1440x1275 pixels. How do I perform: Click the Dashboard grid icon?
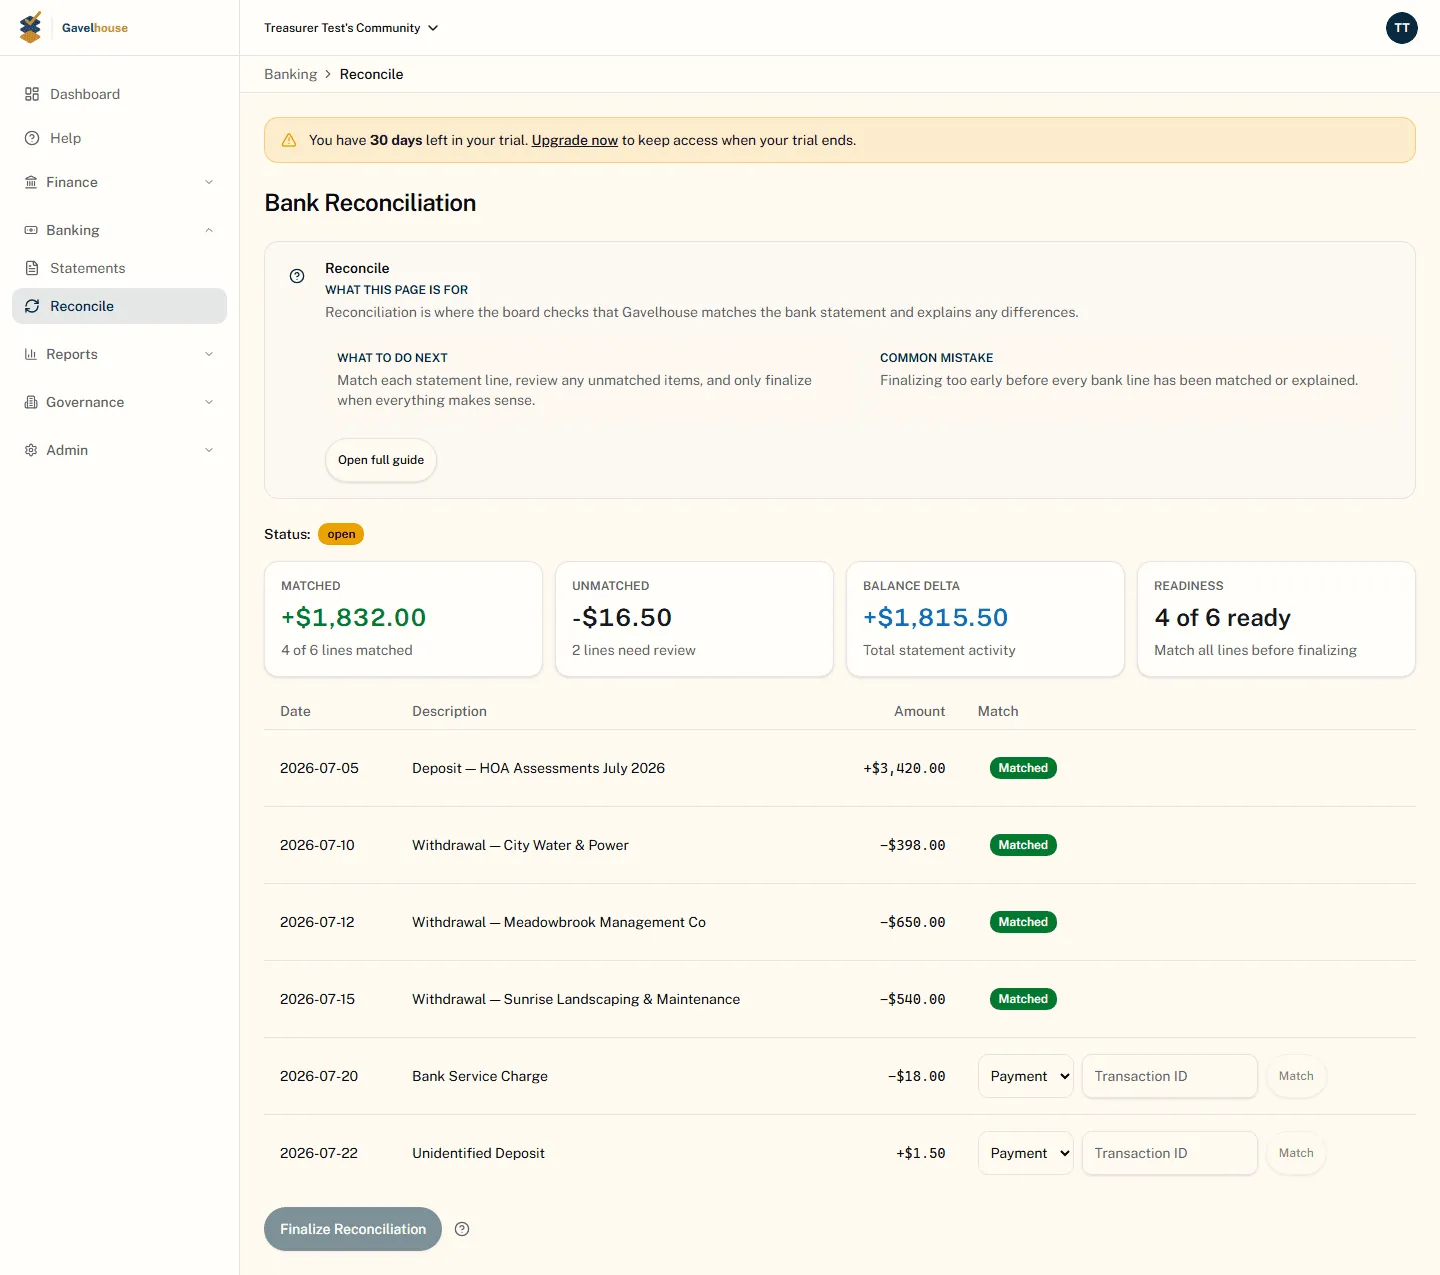click(32, 94)
